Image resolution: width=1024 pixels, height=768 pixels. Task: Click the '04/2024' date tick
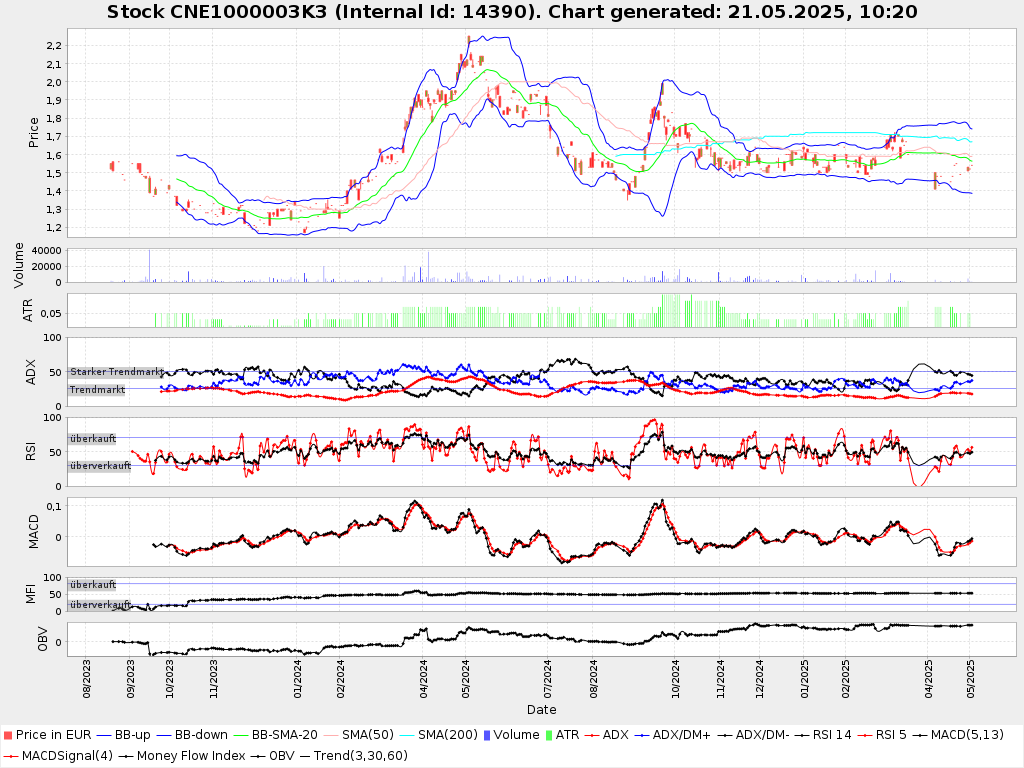pos(423,679)
